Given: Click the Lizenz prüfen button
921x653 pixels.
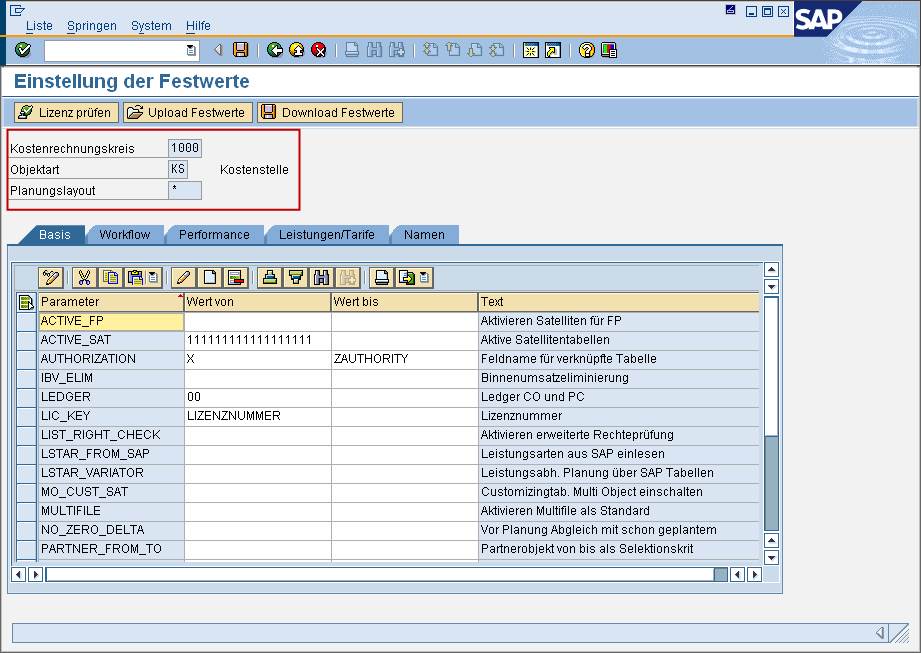Looking at the screenshot, I should pyautogui.click(x=66, y=112).
